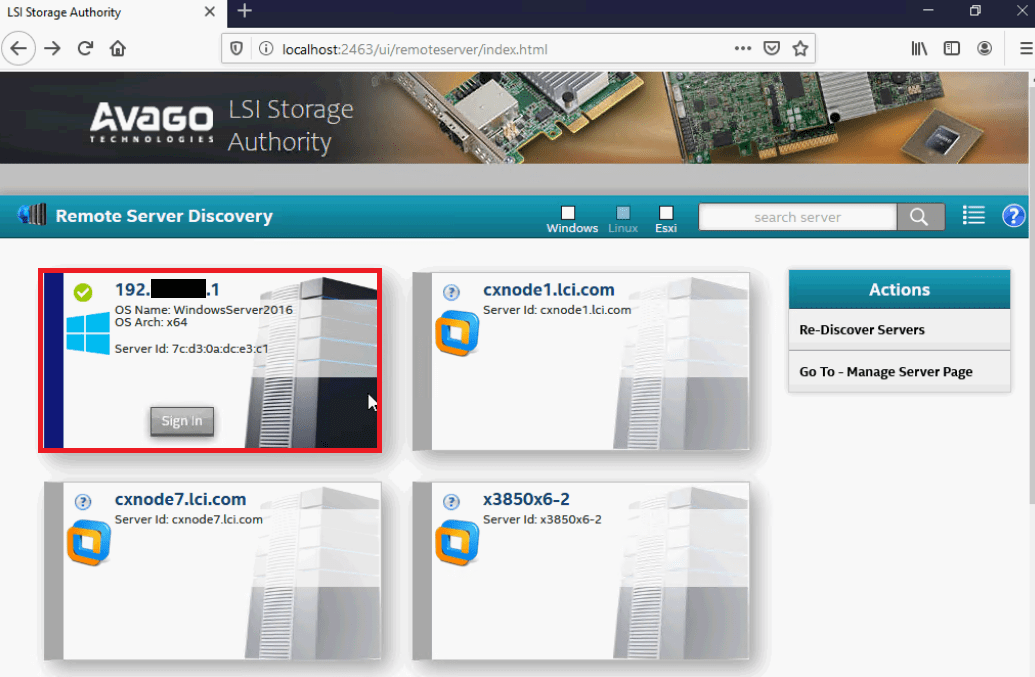Toggle the Windows filter checkbox

point(568,212)
